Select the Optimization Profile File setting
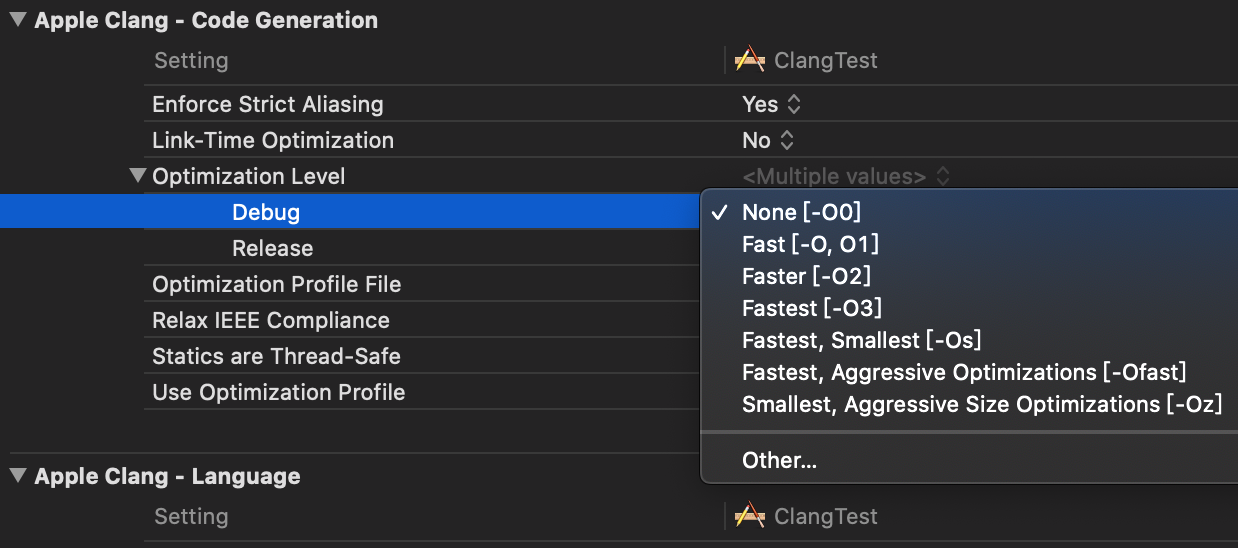The height and width of the screenshot is (548, 1238). click(x=276, y=284)
